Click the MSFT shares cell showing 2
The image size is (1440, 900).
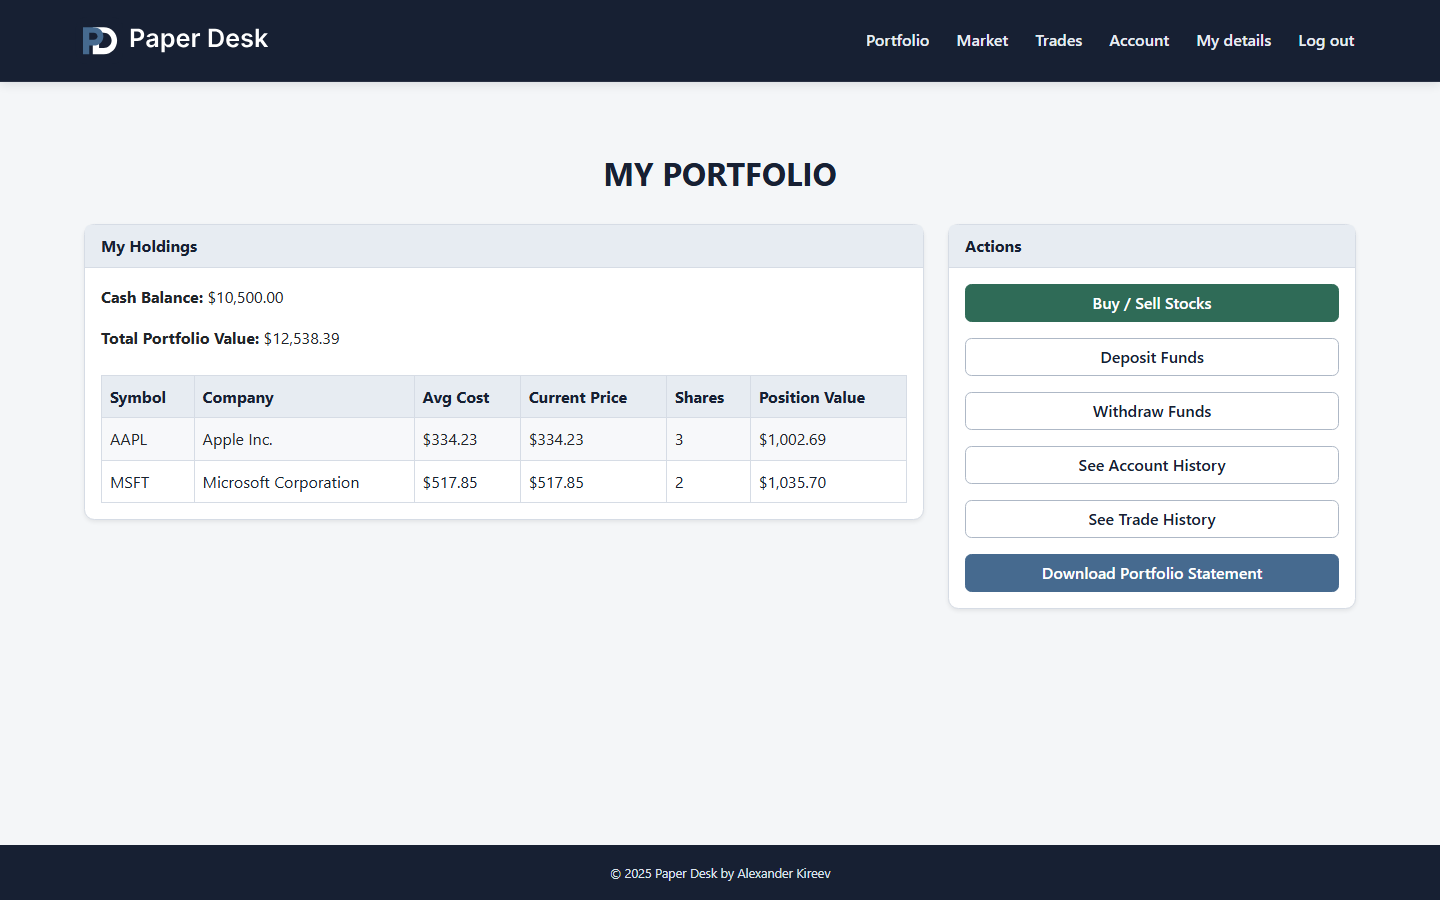click(708, 482)
